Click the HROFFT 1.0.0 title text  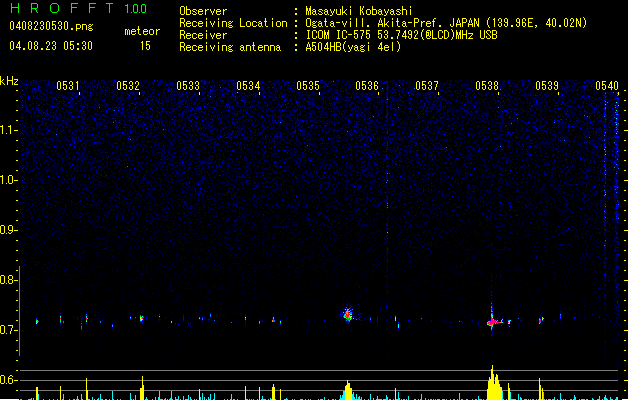[79, 8]
